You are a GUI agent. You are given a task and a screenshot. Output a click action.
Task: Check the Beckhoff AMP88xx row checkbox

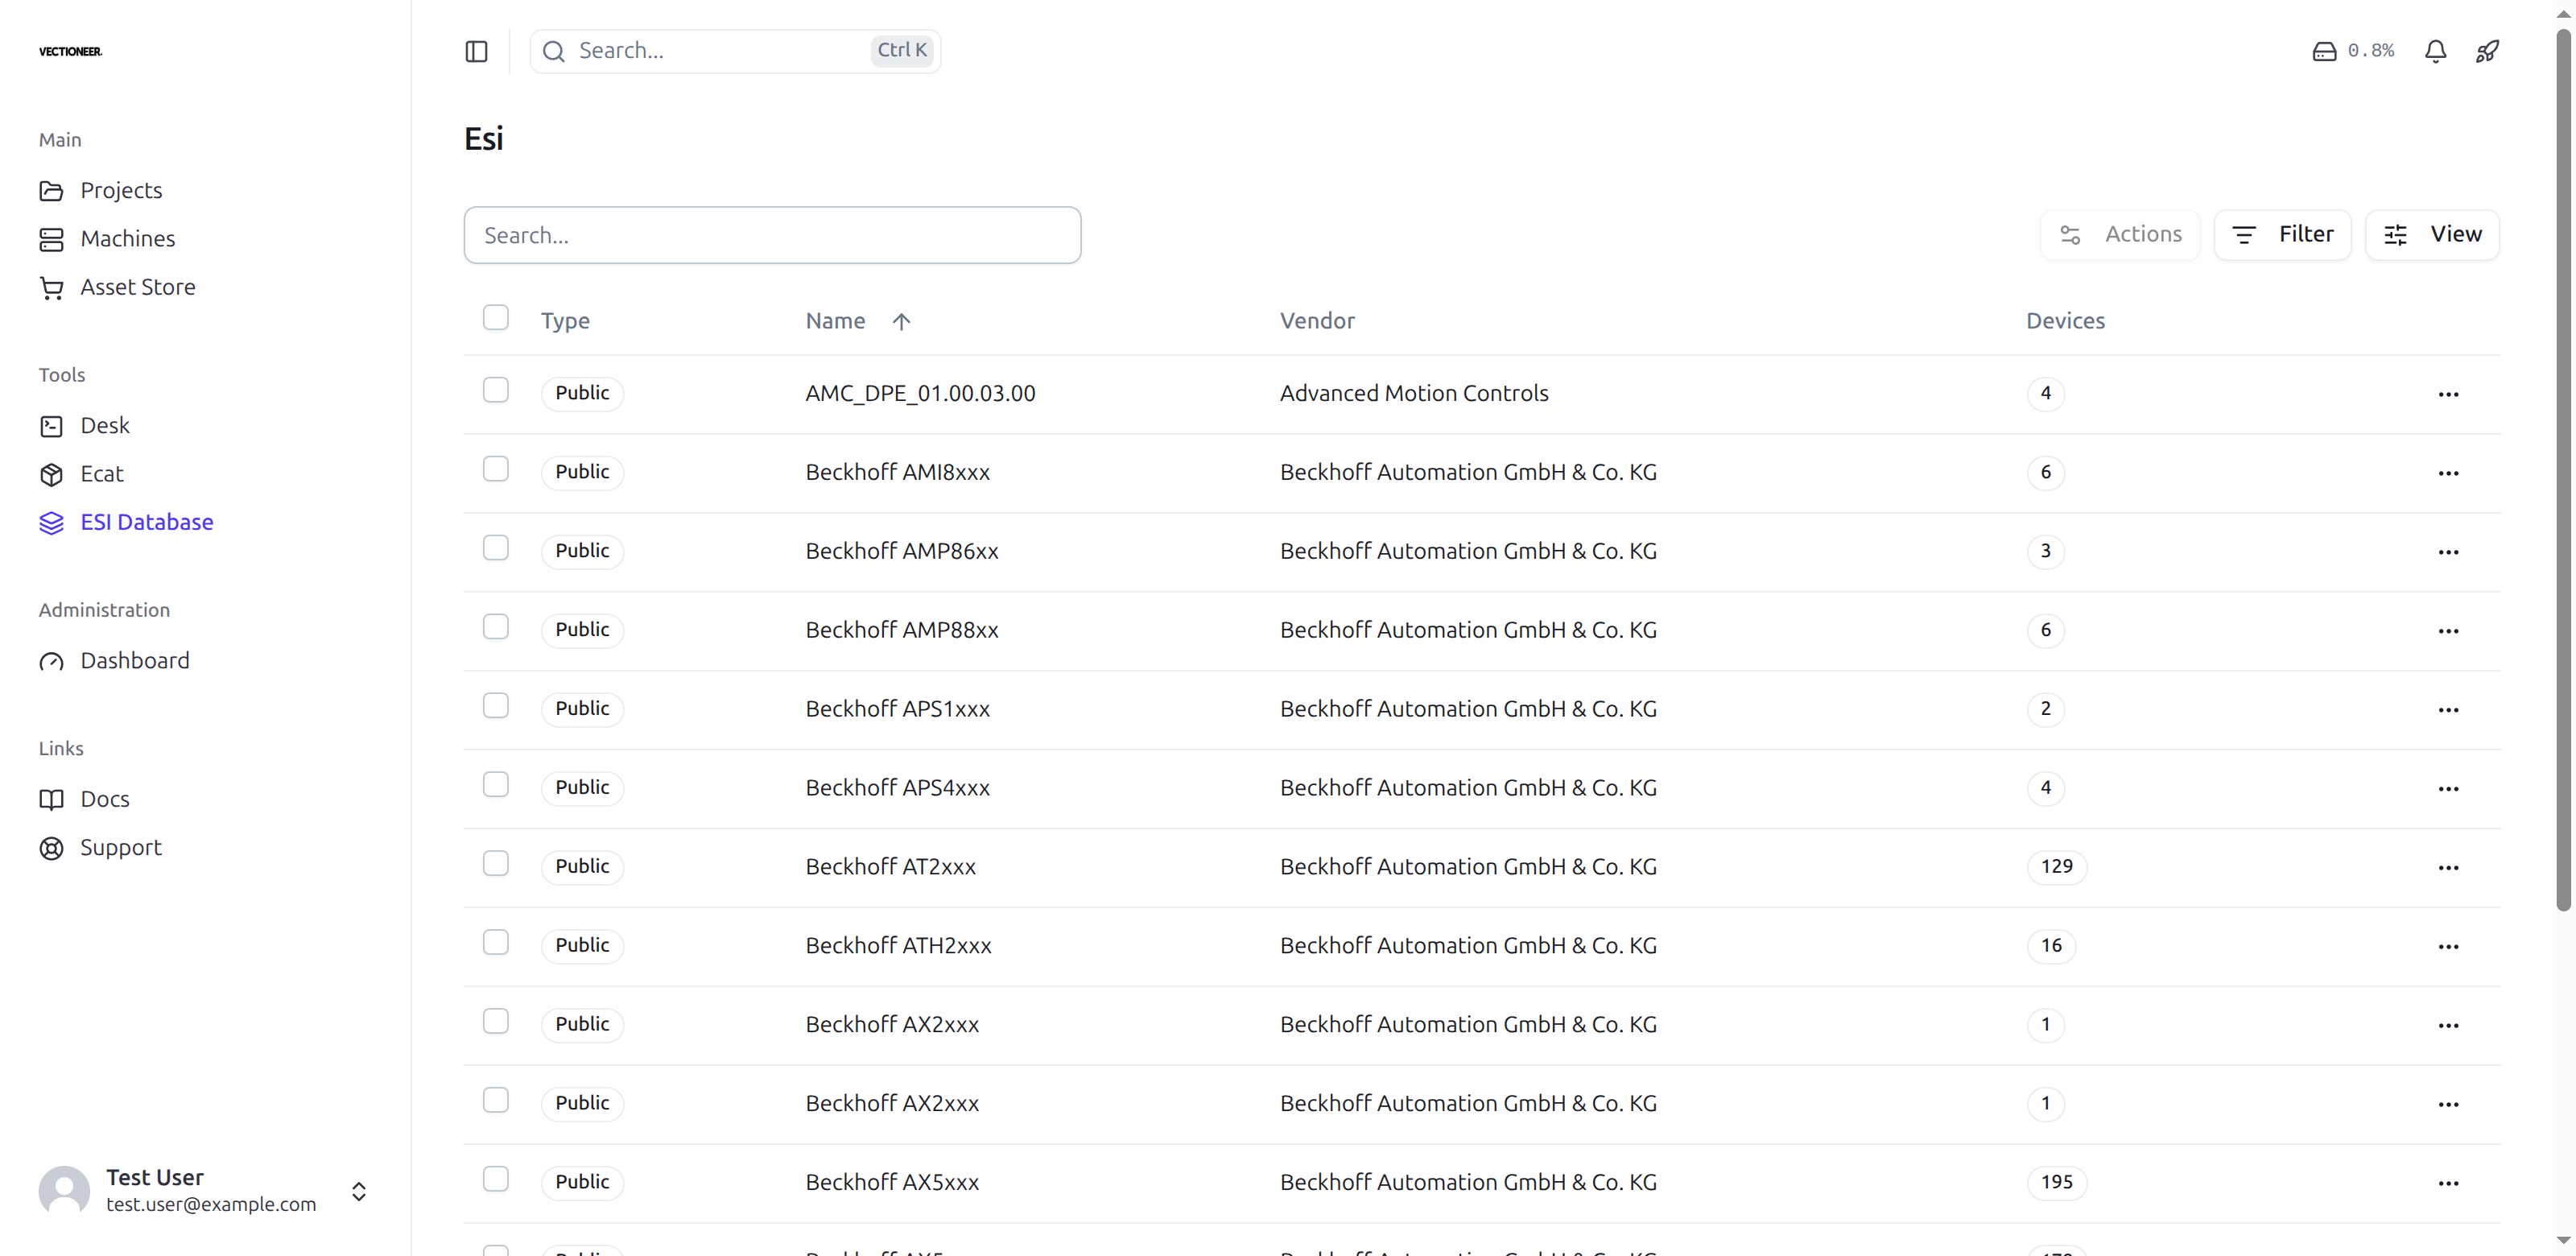[x=496, y=627]
